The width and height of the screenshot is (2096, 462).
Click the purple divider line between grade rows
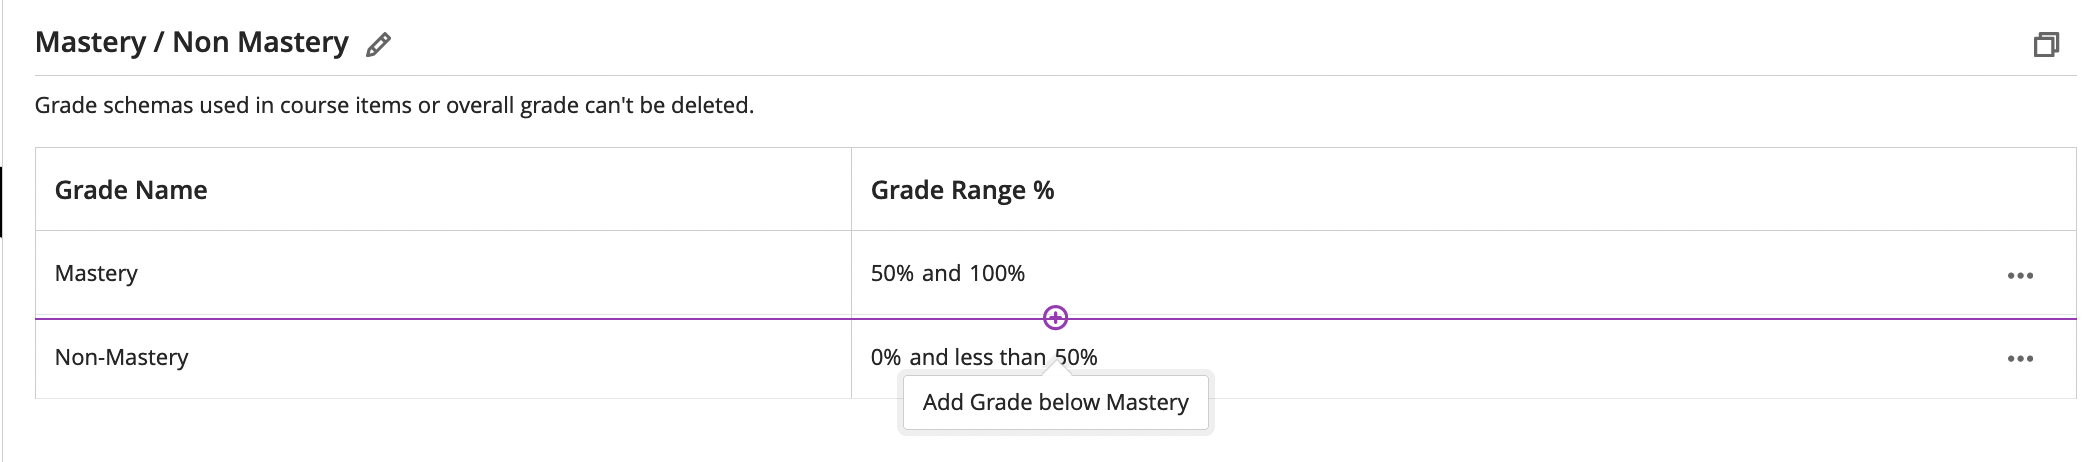(1056, 319)
